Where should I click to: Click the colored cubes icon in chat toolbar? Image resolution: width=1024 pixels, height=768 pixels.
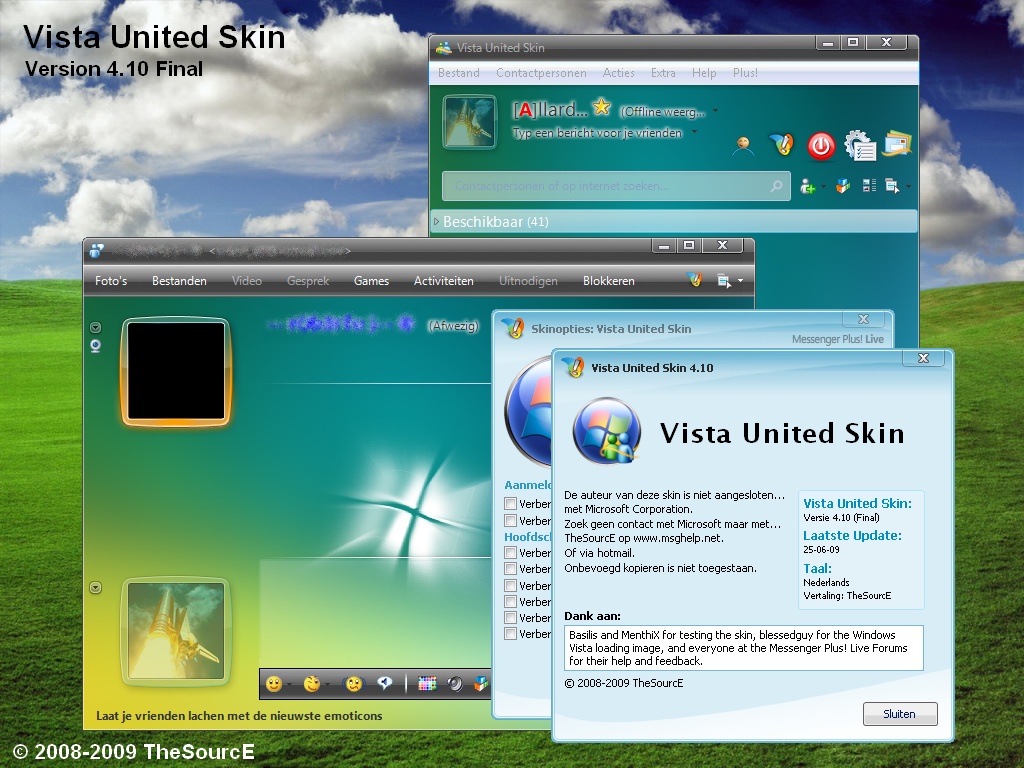481,684
